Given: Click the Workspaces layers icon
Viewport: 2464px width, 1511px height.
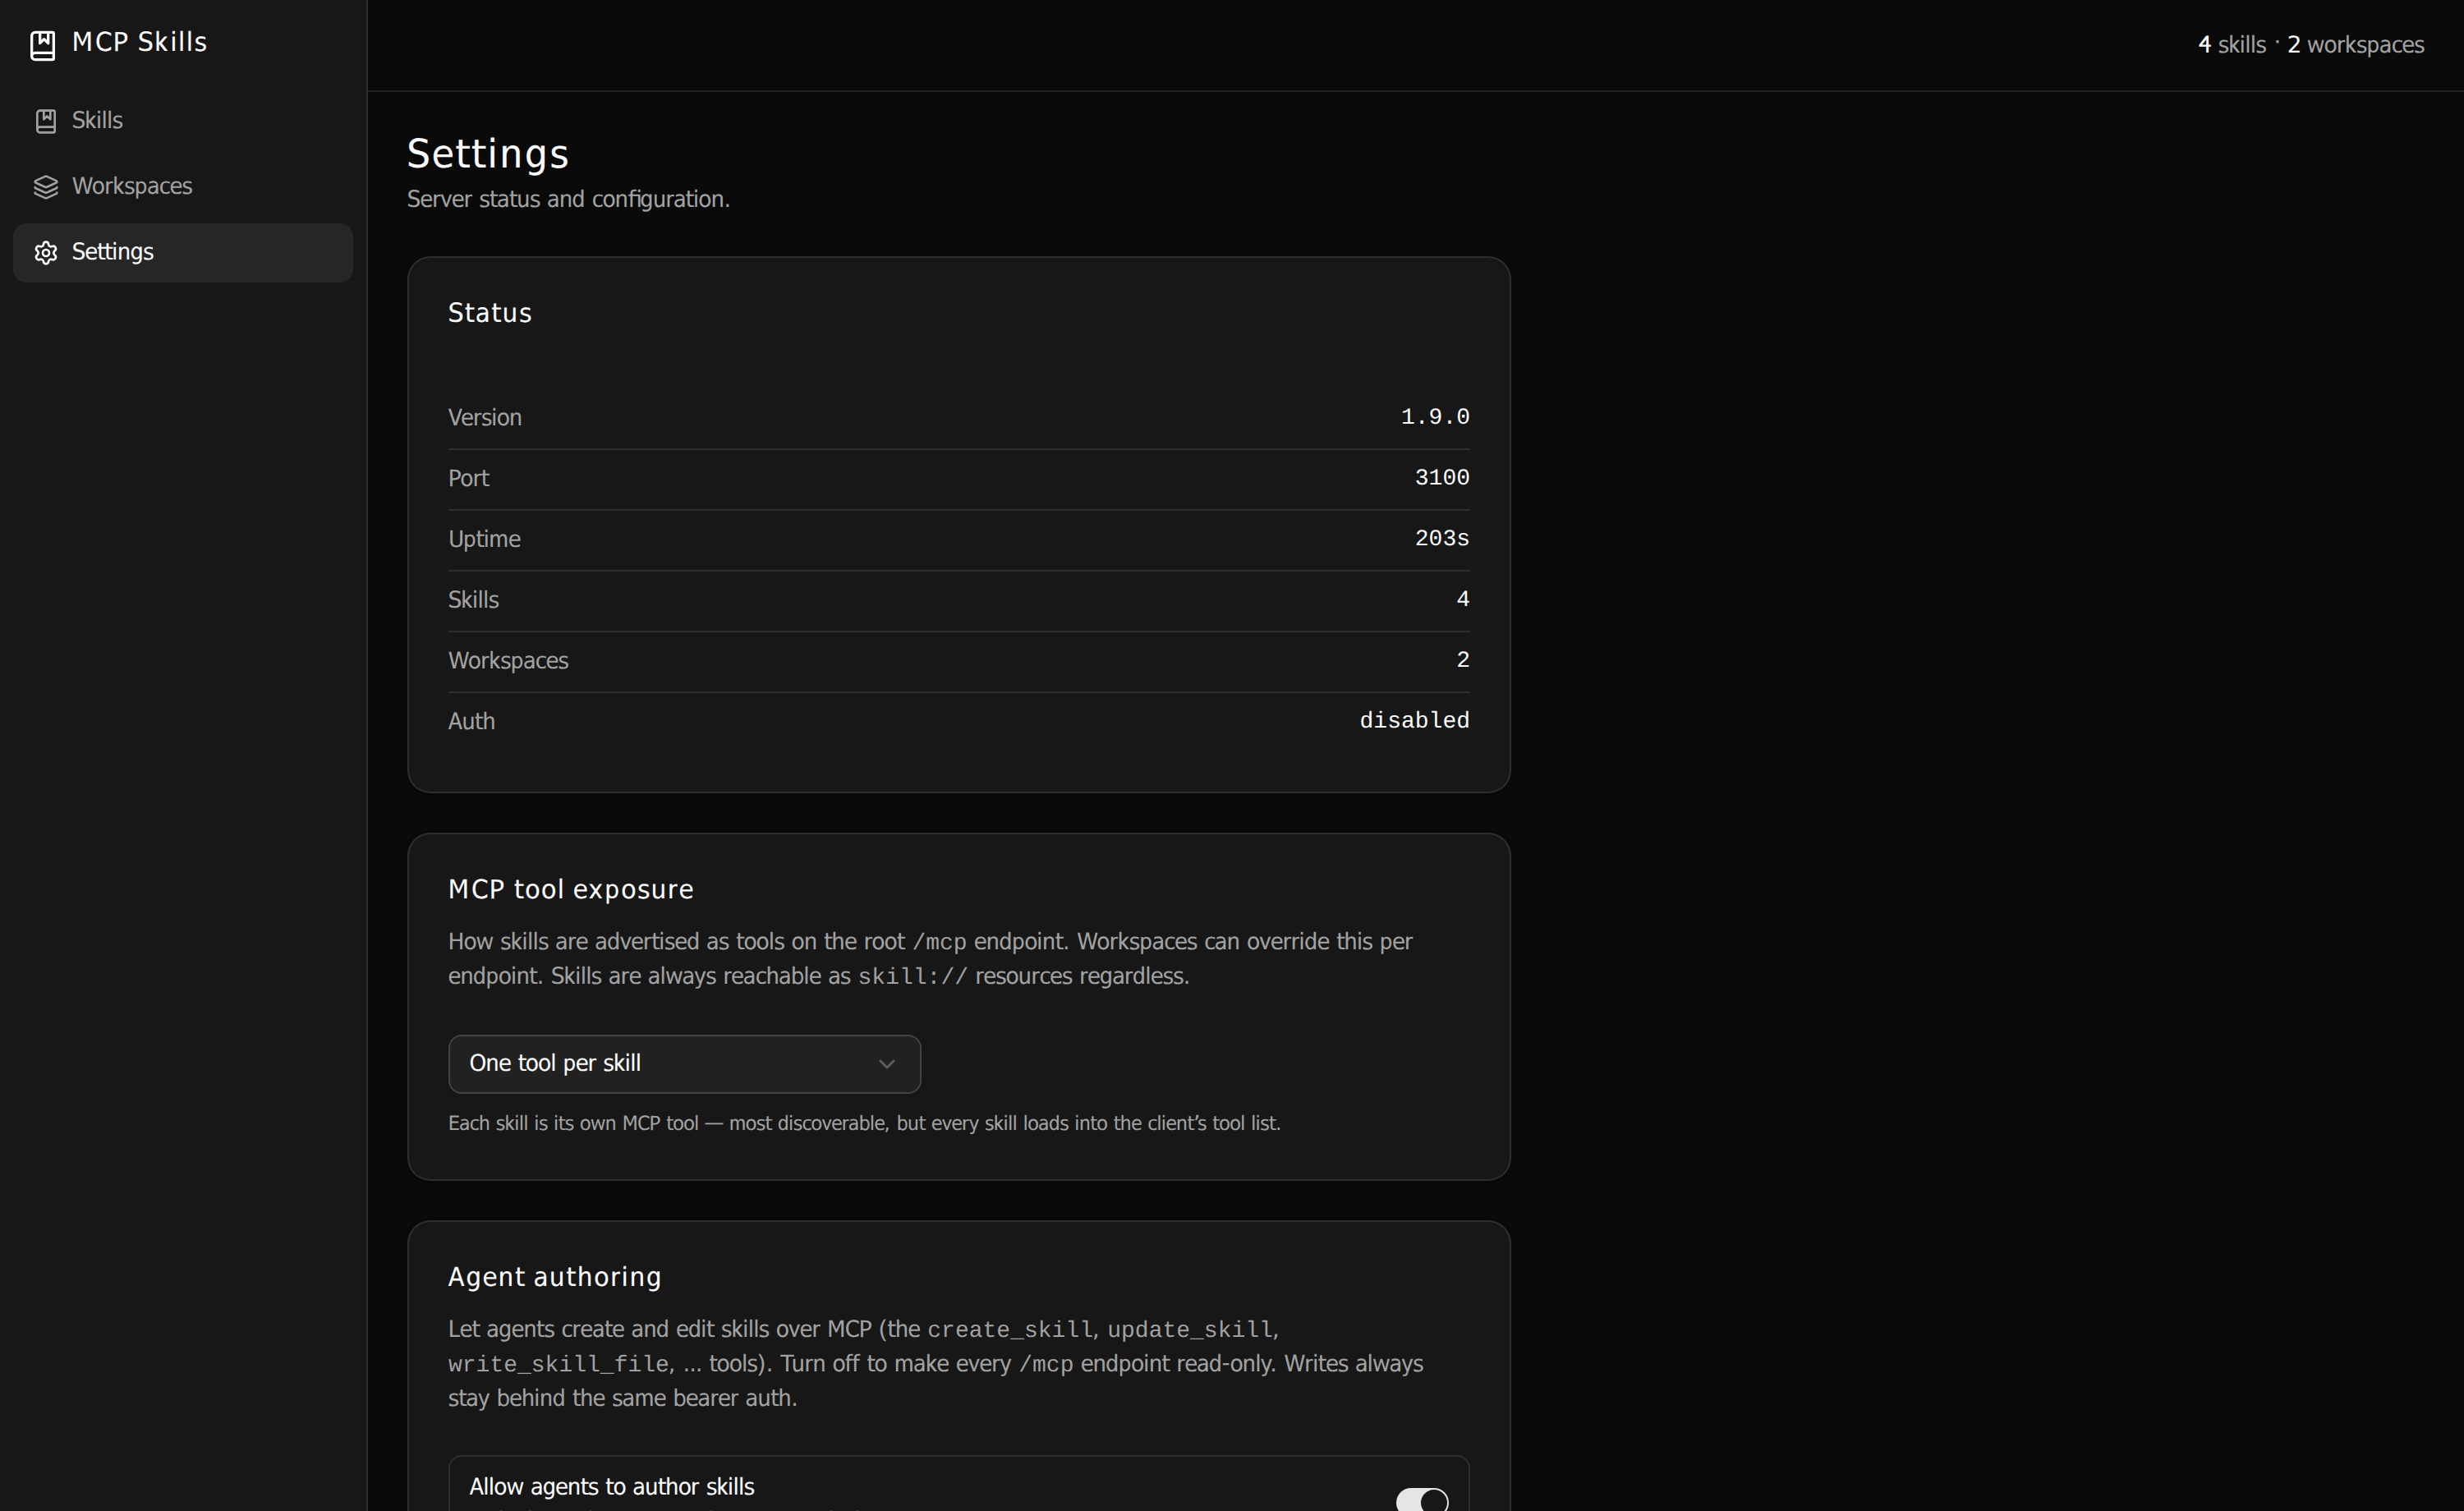Looking at the screenshot, I should tap(46, 187).
